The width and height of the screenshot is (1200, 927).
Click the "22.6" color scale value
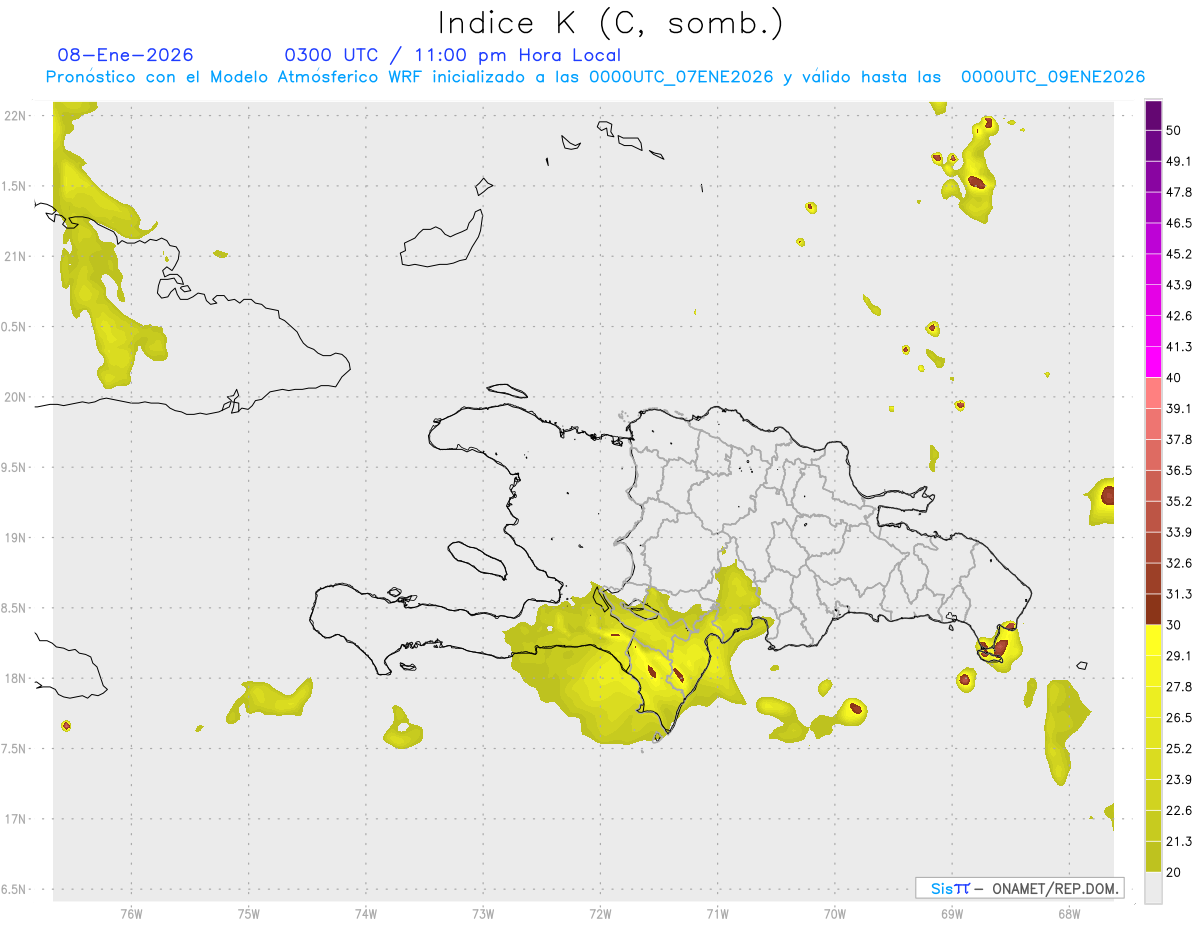tap(1179, 810)
